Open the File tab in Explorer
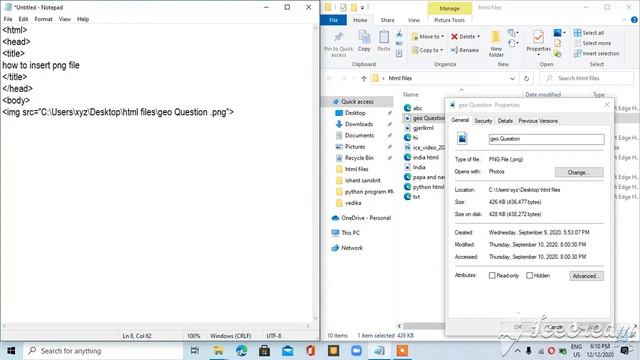 [x=333, y=20]
